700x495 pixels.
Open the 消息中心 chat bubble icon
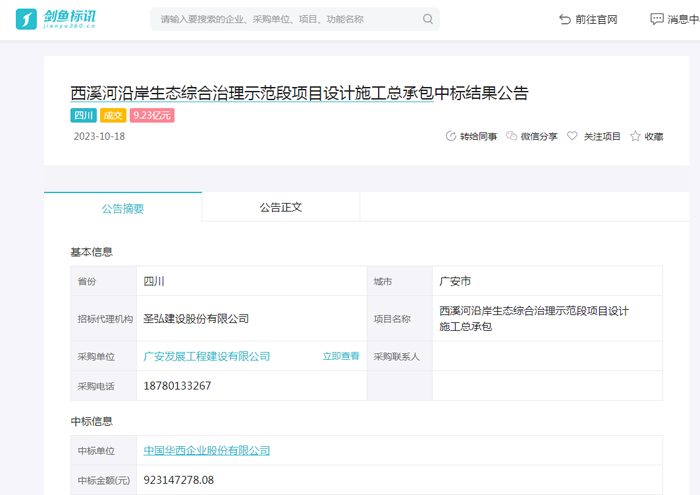point(657,19)
